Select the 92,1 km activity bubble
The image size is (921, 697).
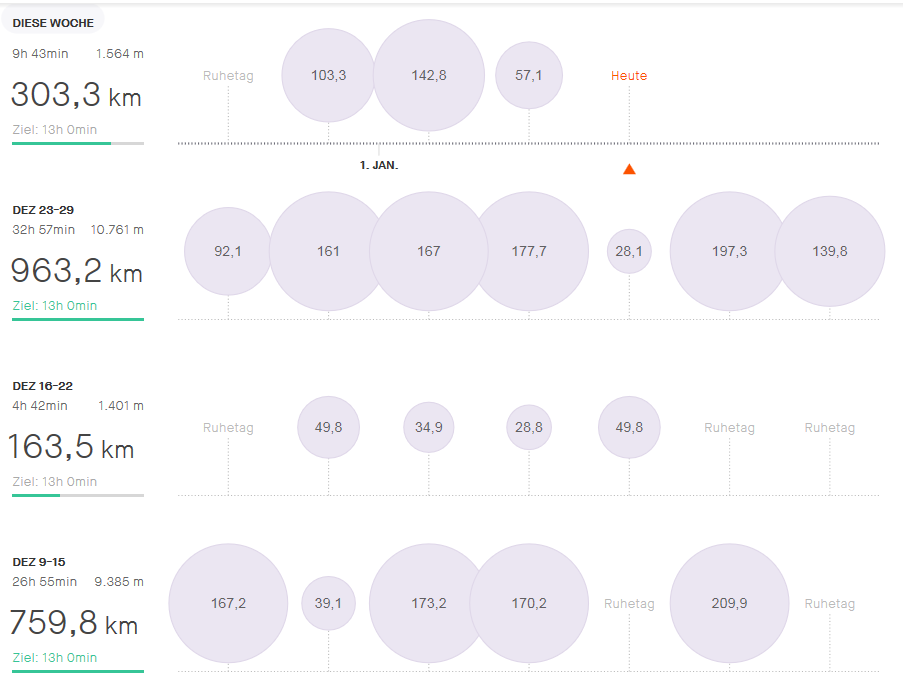(x=228, y=251)
